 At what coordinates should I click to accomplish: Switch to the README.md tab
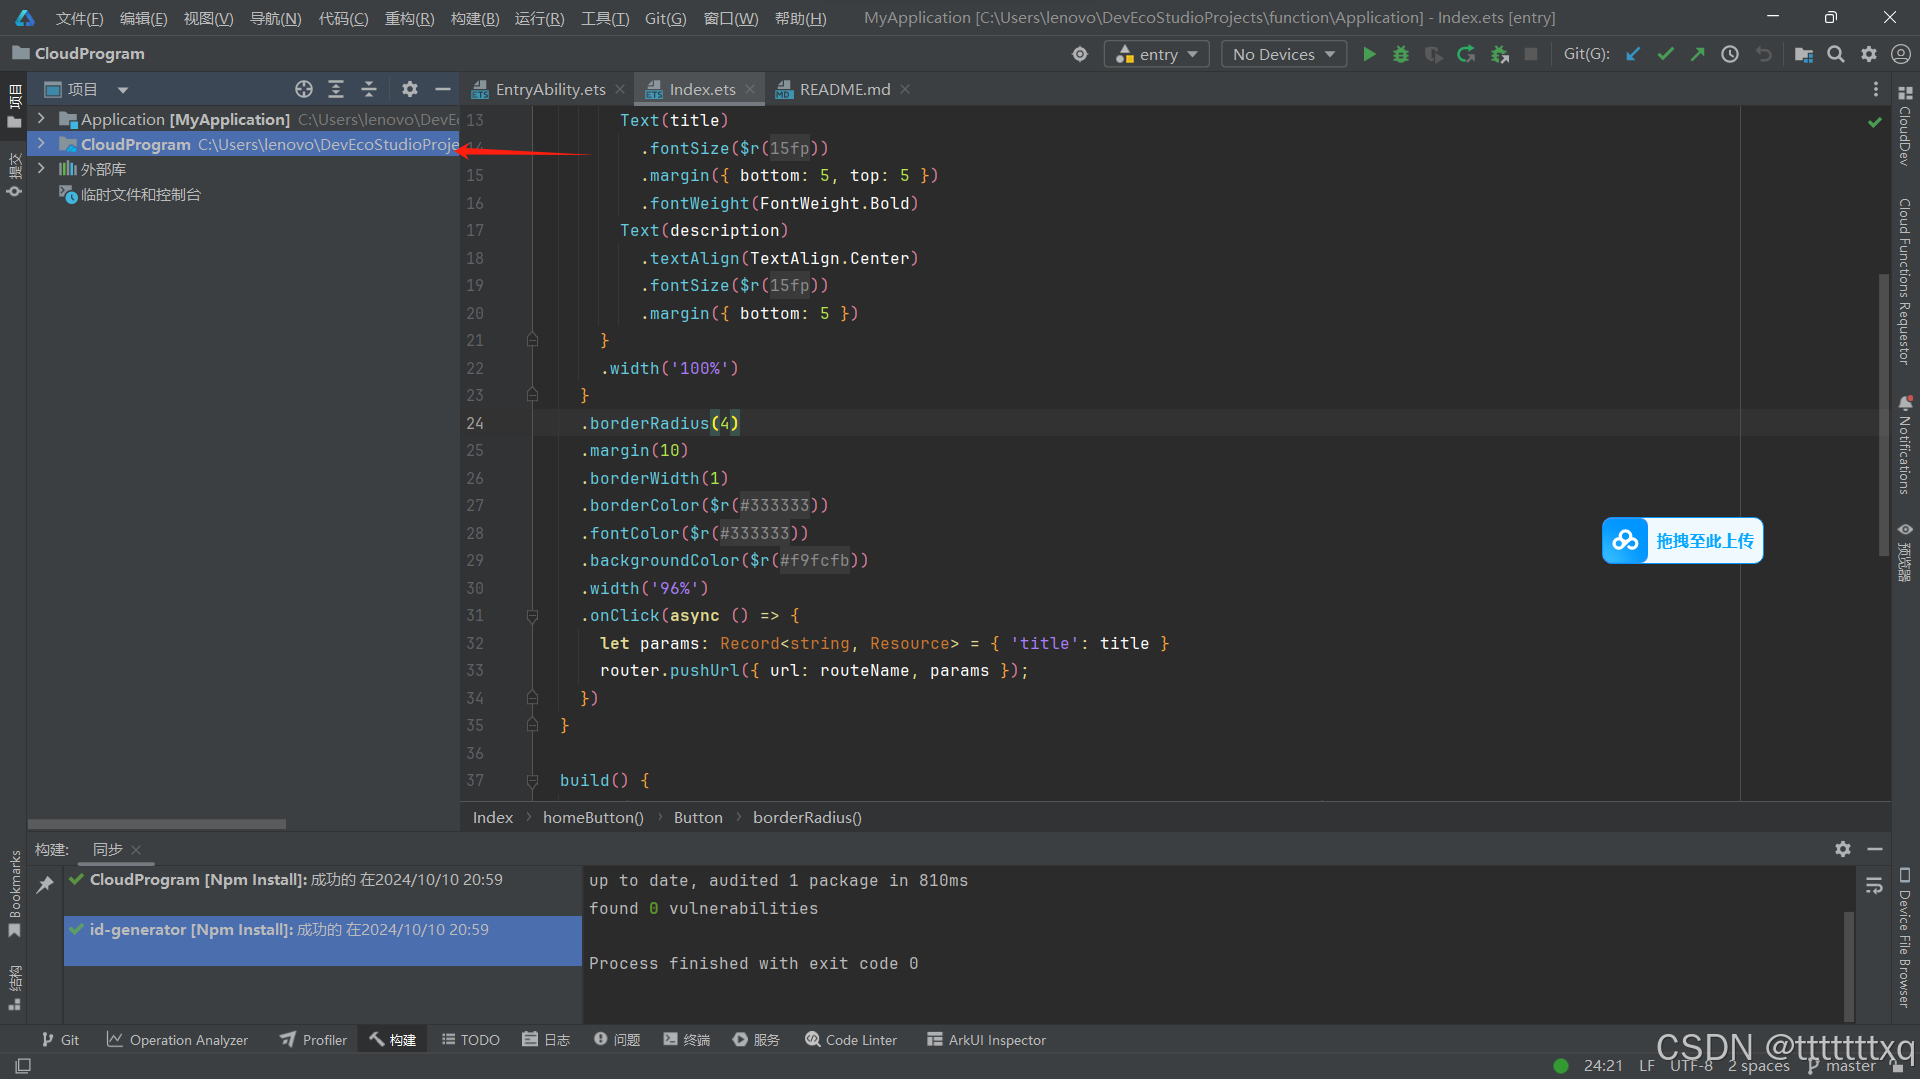[x=843, y=89]
